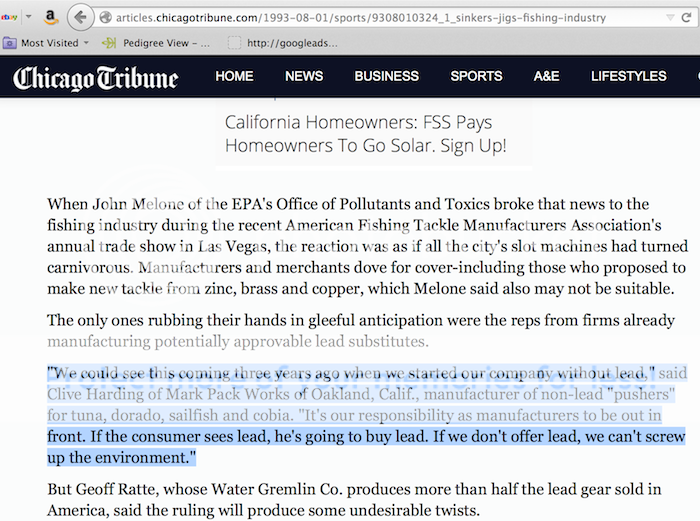This screenshot has width=700, height=521.
Task: Go to the NEWS navigation tab
Action: tap(304, 76)
